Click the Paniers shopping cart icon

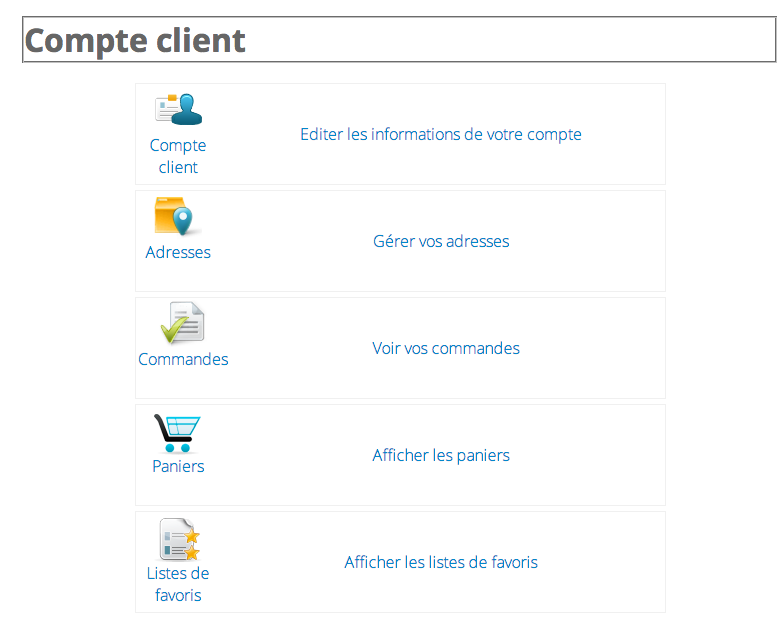tap(177, 433)
